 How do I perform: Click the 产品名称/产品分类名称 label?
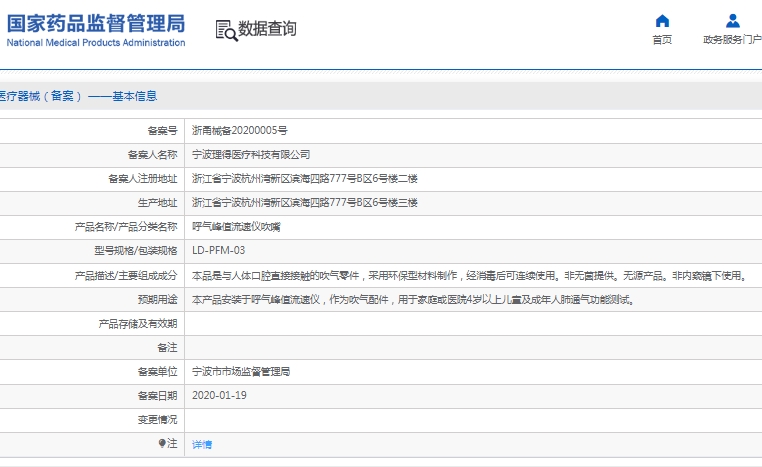(126, 227)
